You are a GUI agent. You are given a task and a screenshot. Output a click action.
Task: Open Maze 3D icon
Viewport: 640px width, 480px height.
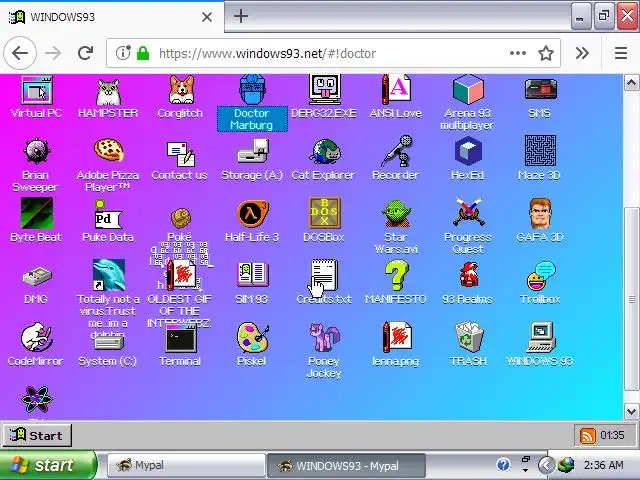click(x=540, y=150)
